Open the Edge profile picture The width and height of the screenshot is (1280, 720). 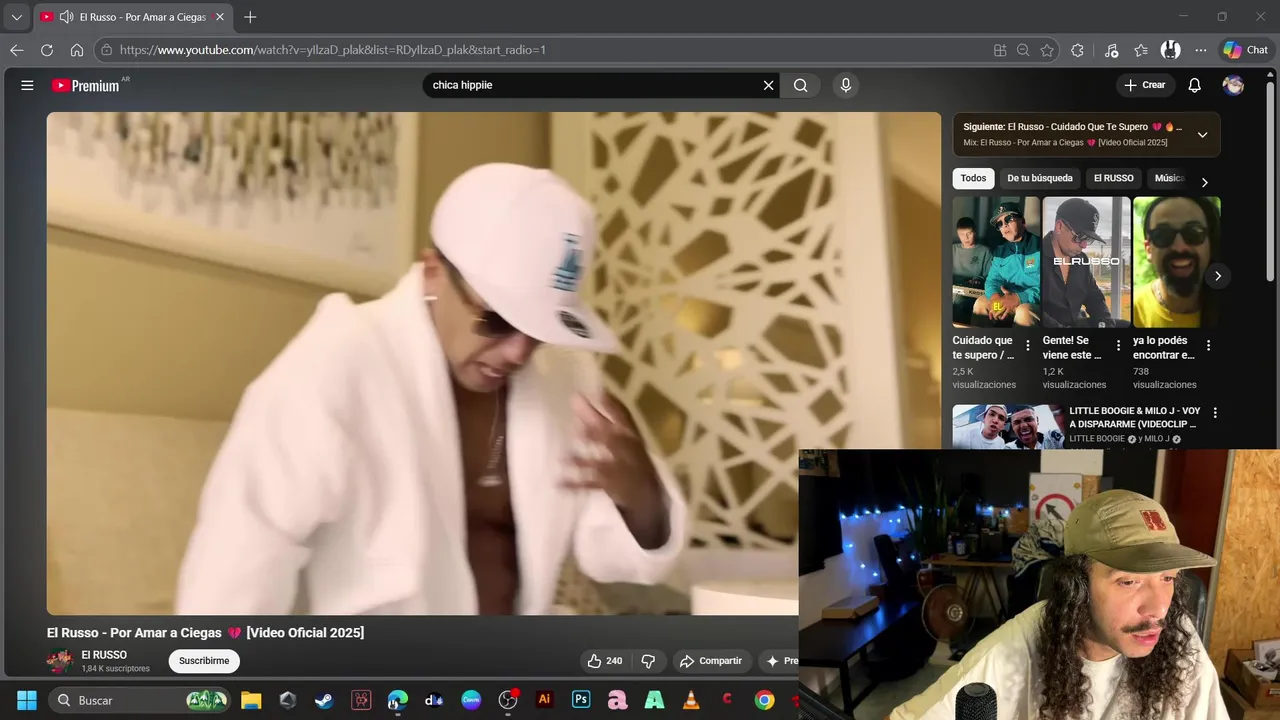coord(1171,50)
